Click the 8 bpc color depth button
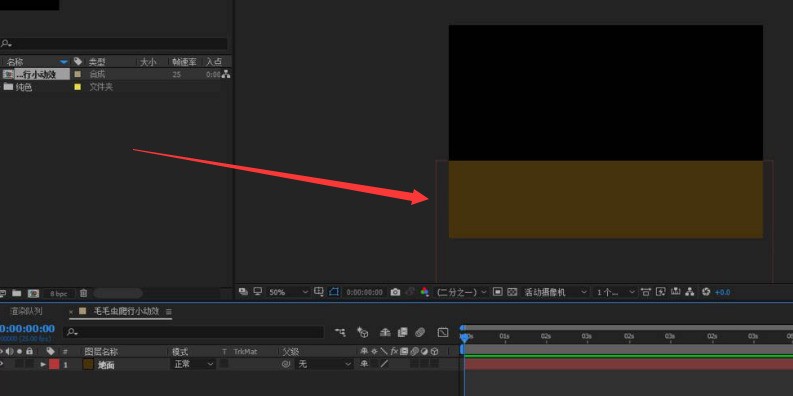 pos(59,293)
